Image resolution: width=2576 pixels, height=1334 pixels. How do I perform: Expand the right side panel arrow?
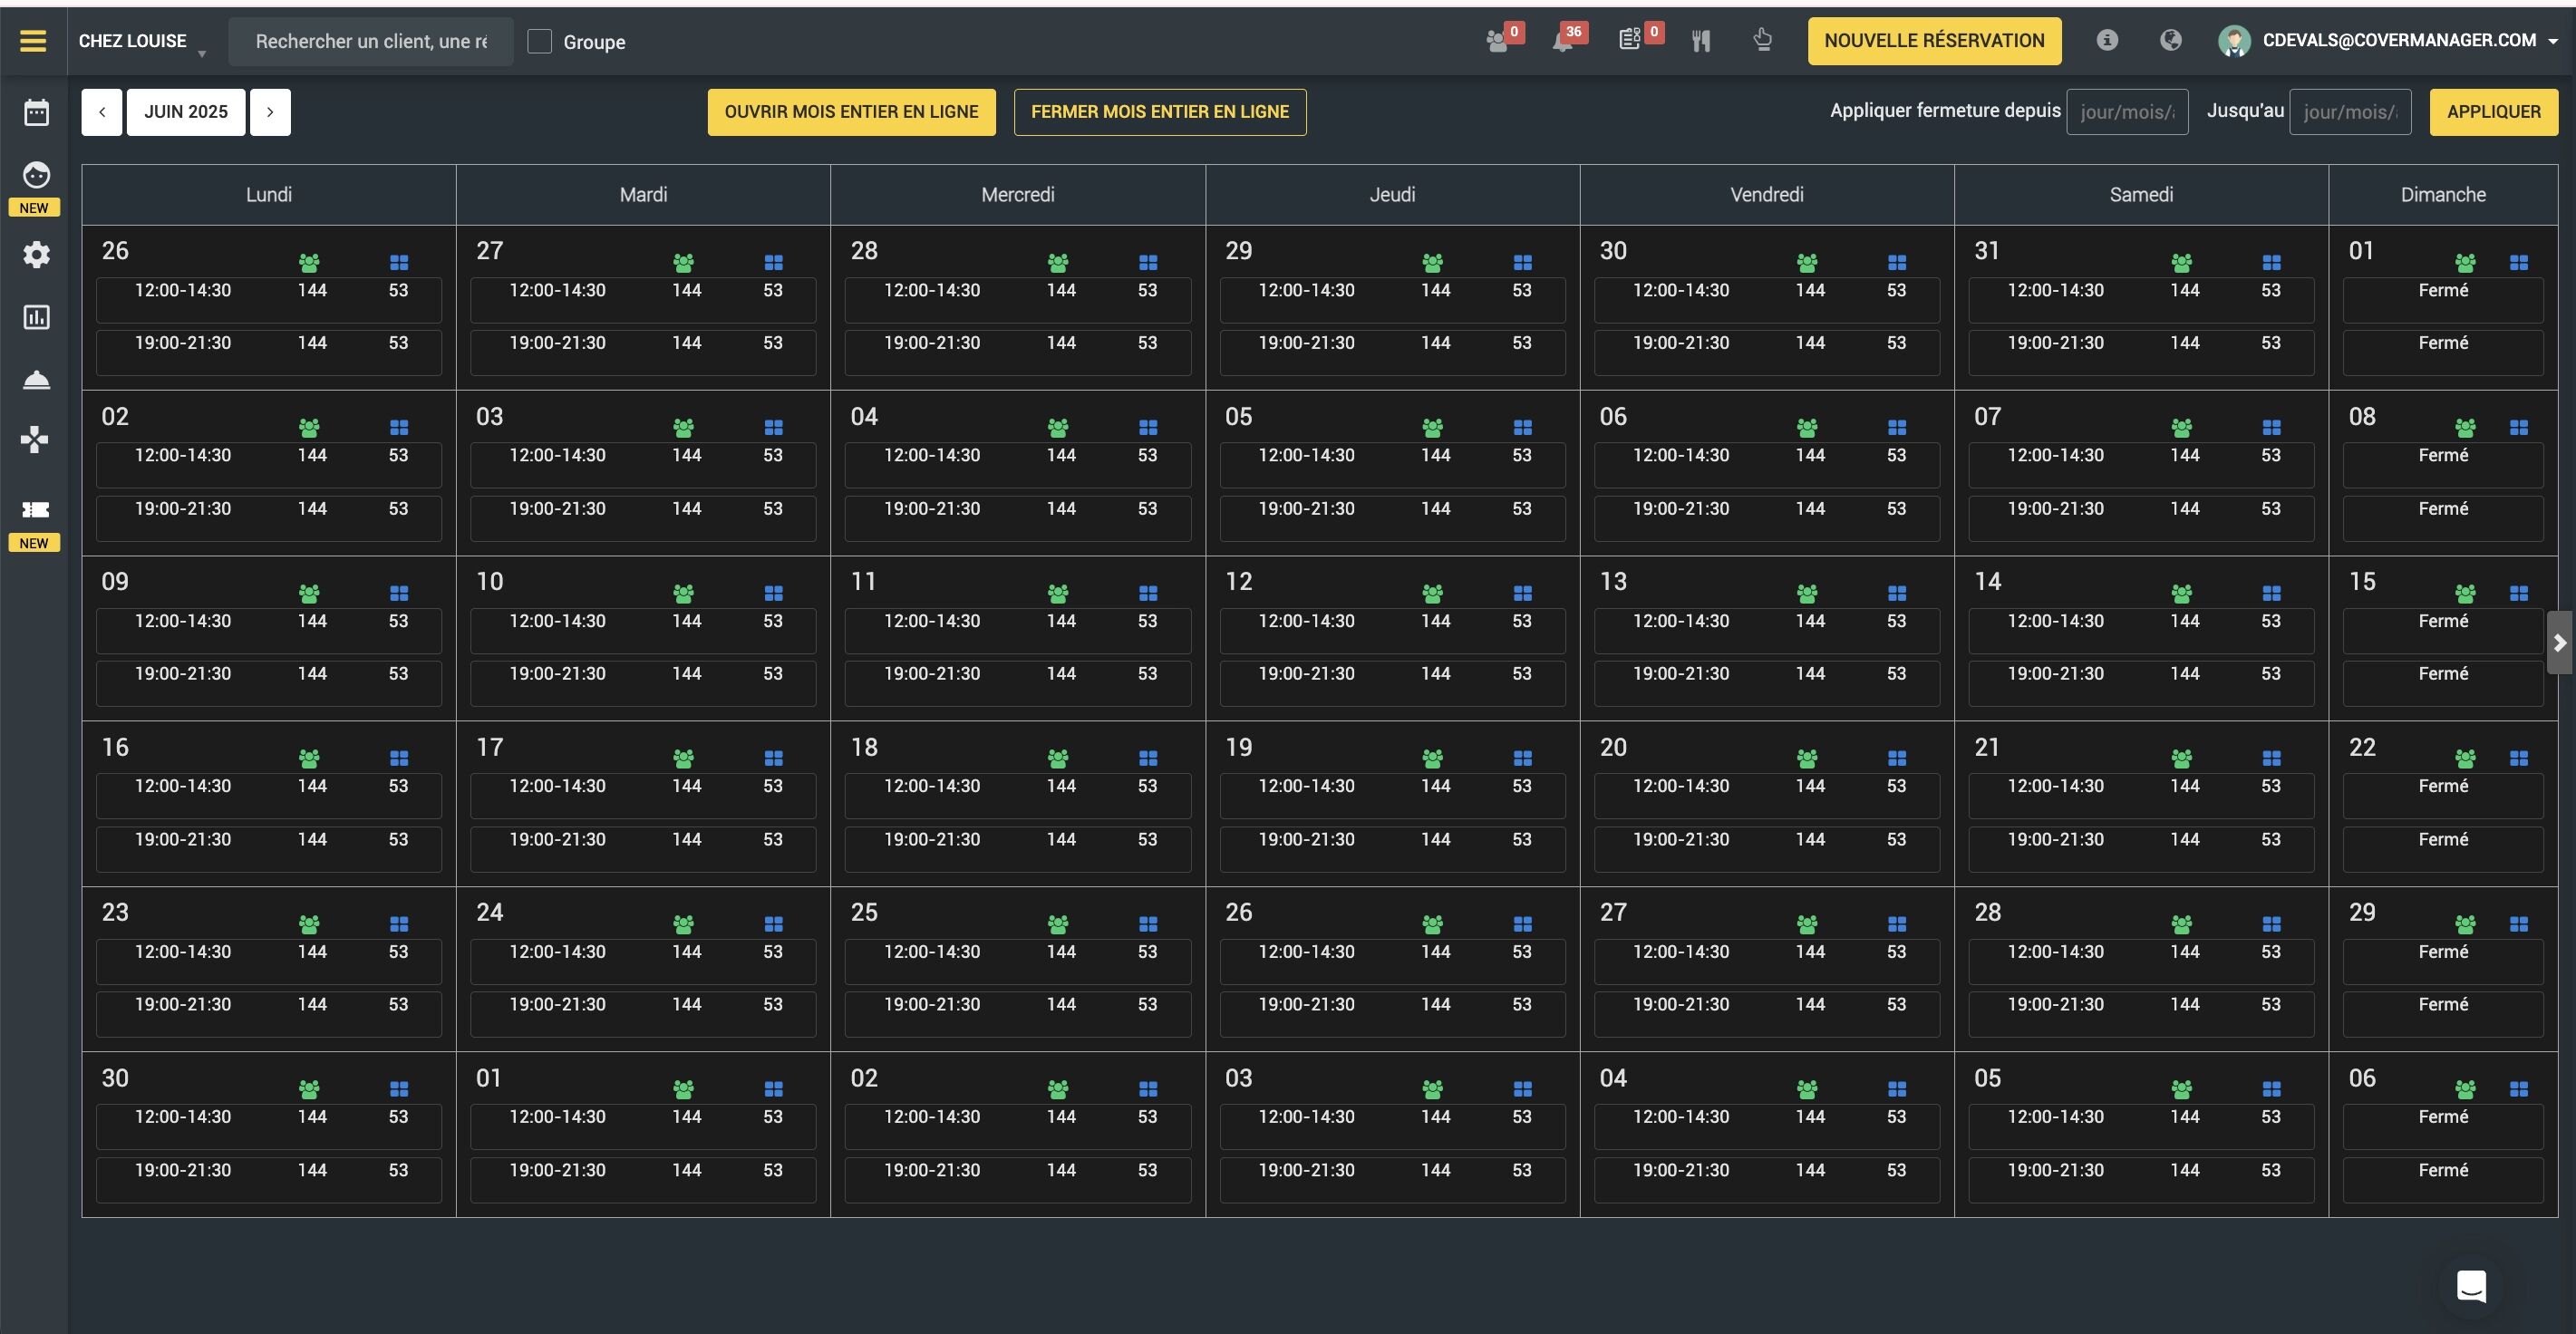[2560, 643]
